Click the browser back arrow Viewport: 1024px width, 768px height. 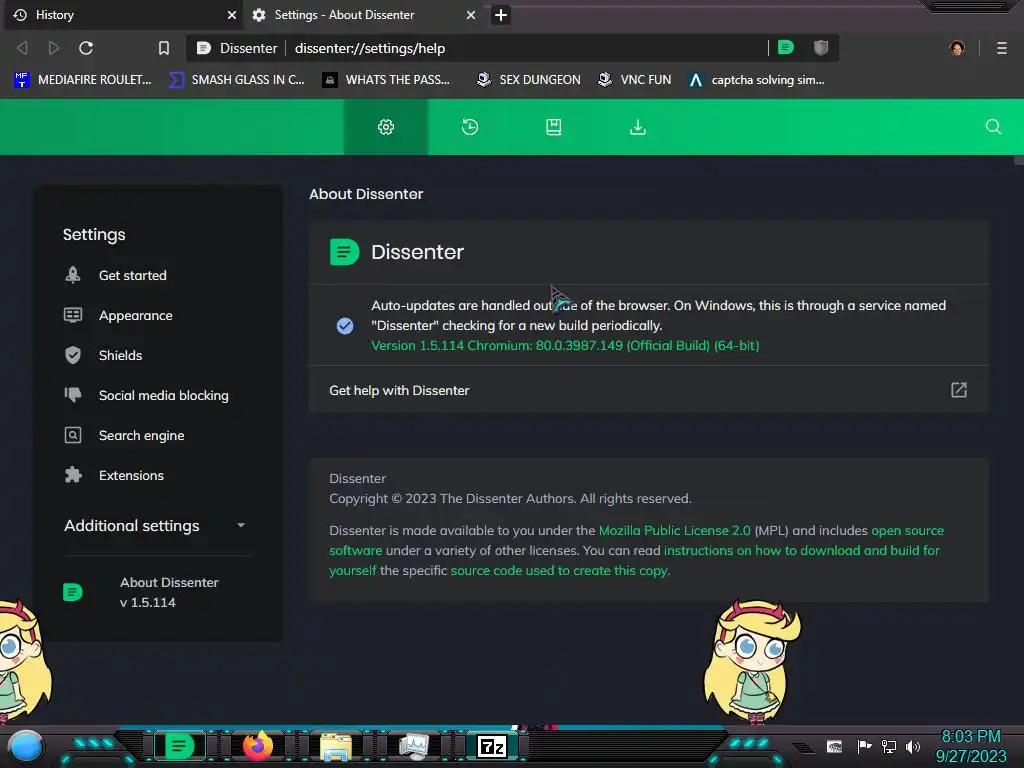(x=22, y=48)
